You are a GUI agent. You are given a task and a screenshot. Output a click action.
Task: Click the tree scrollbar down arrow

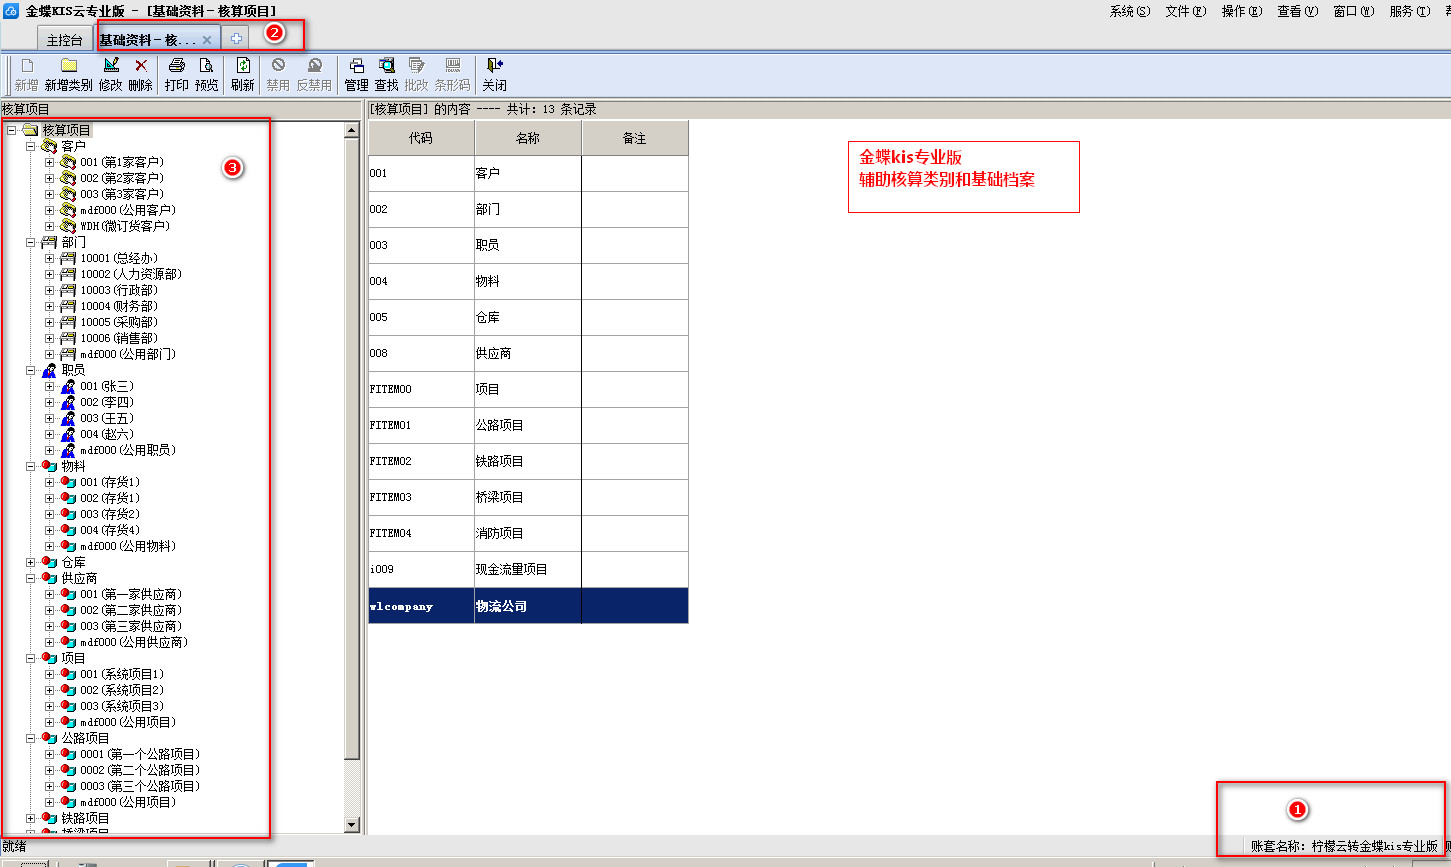(351, 825)
